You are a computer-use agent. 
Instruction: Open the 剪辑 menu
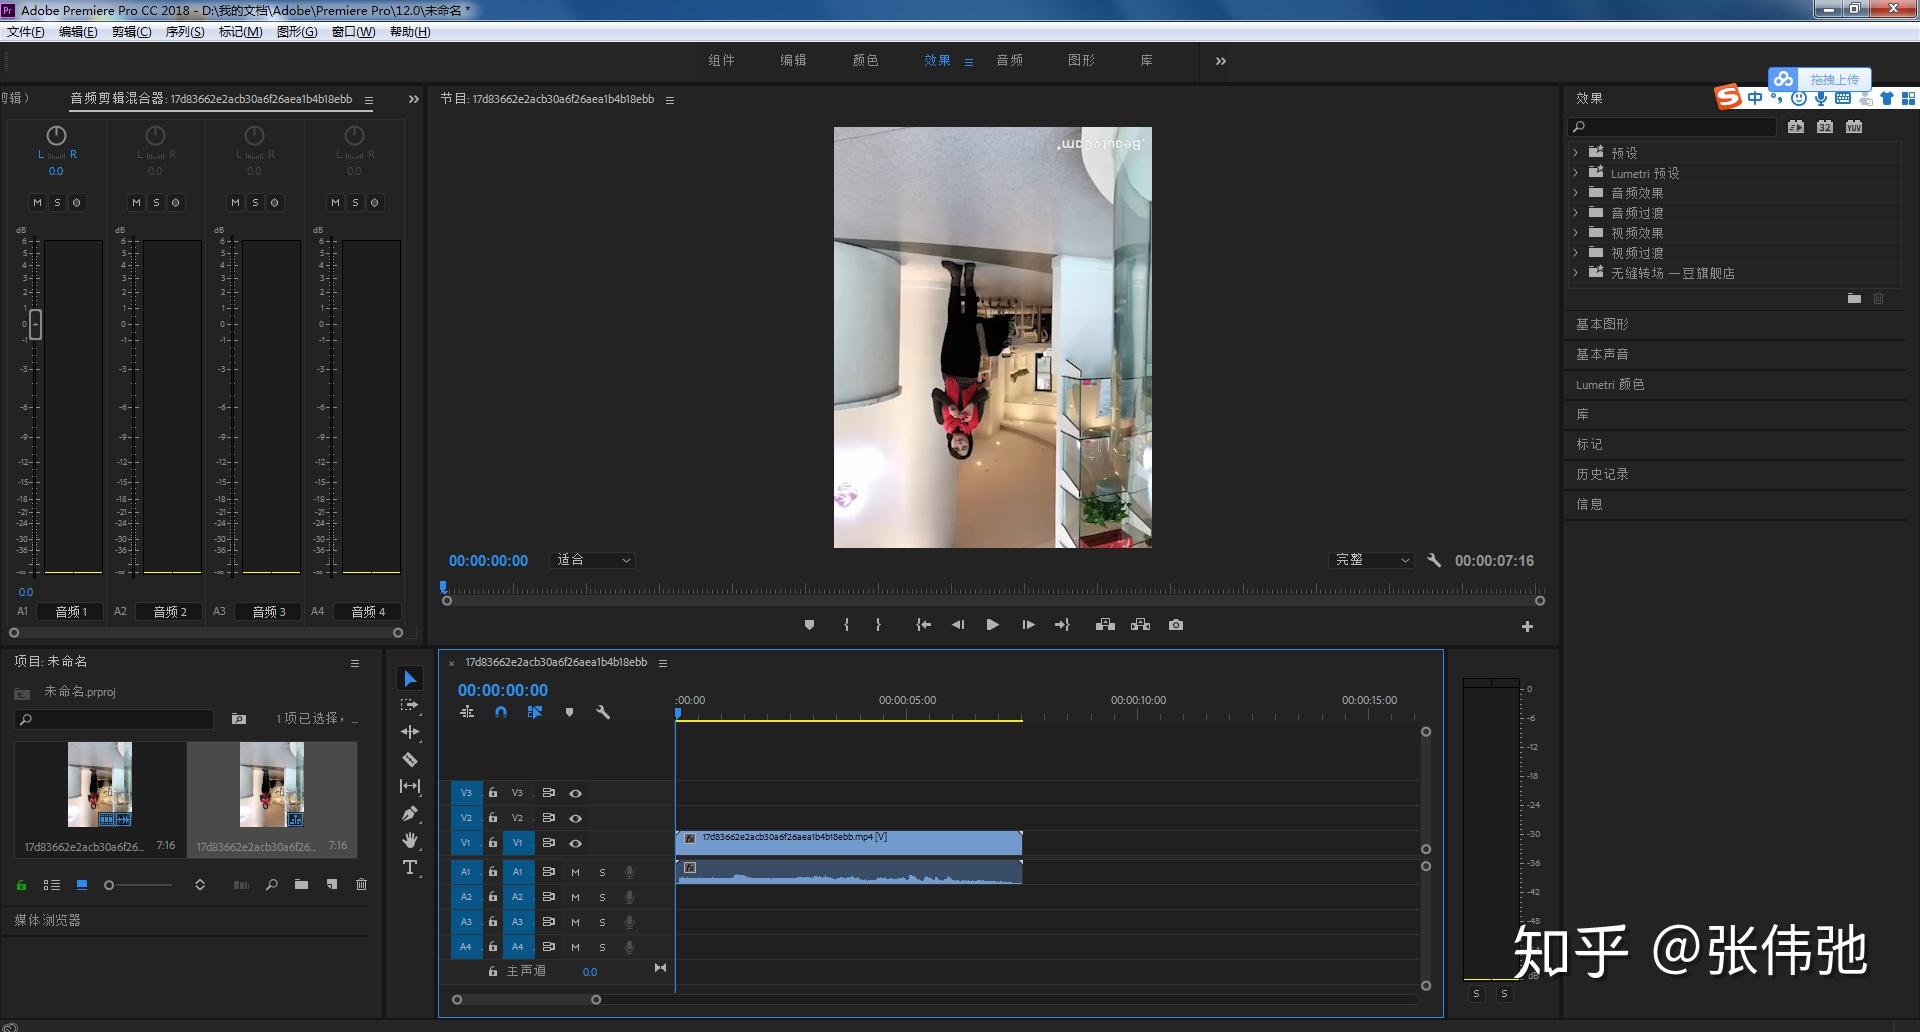click(131, 32)
